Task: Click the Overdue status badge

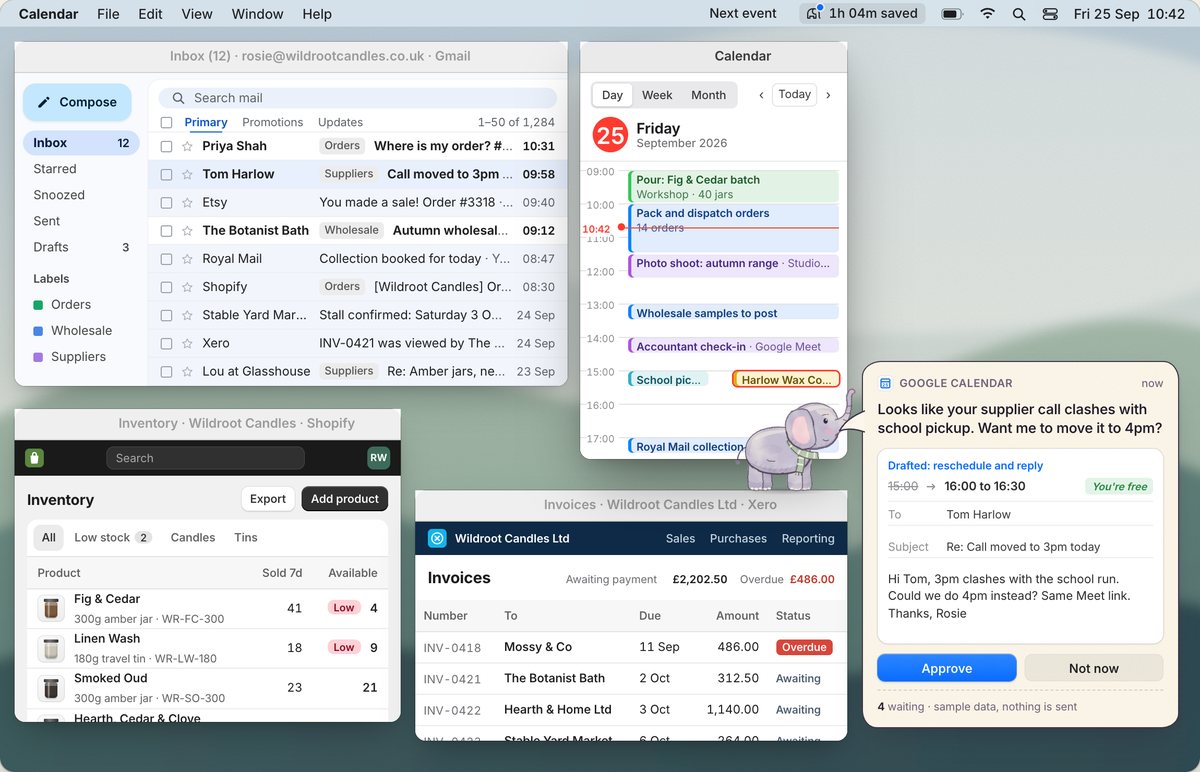Action: tap(804, 647)
